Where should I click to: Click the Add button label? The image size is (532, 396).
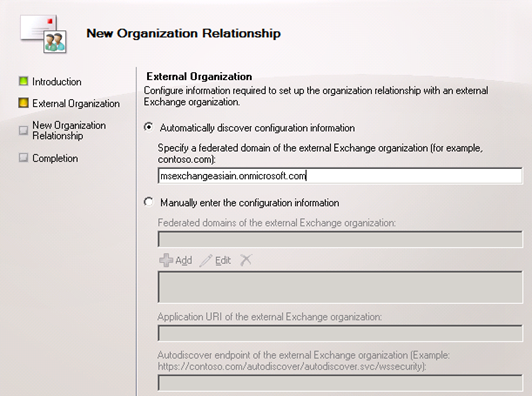(x=184, y=261)
